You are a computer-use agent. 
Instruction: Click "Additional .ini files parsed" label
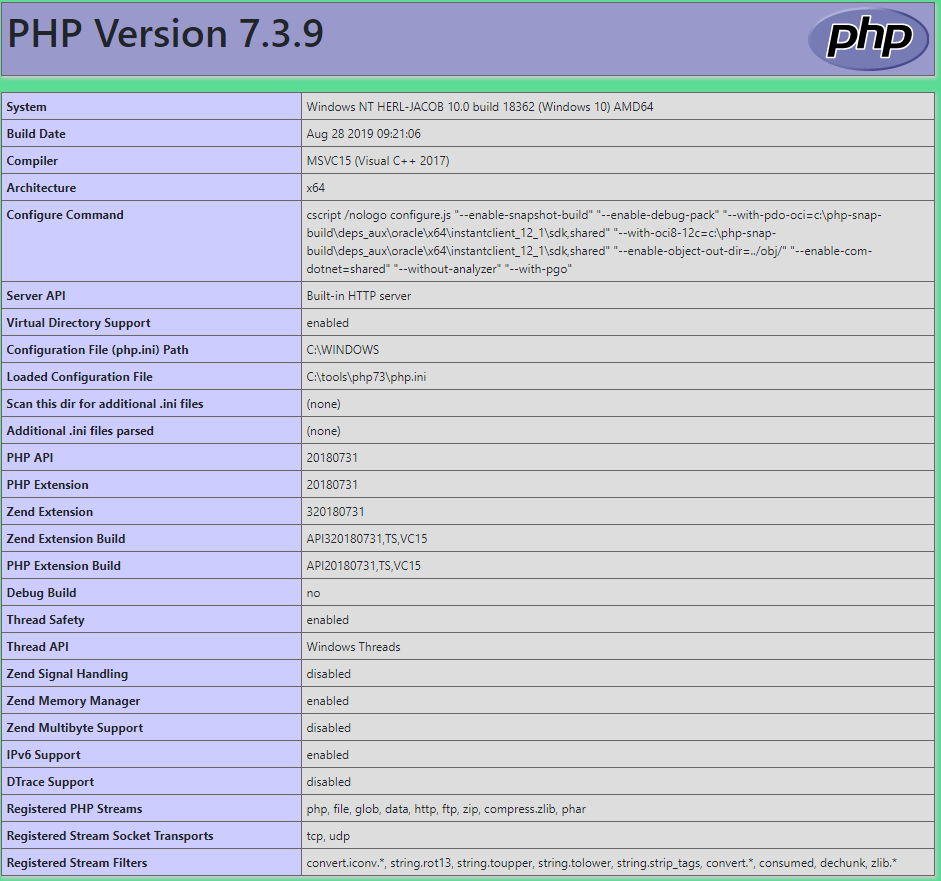click(x=80, y=431)
